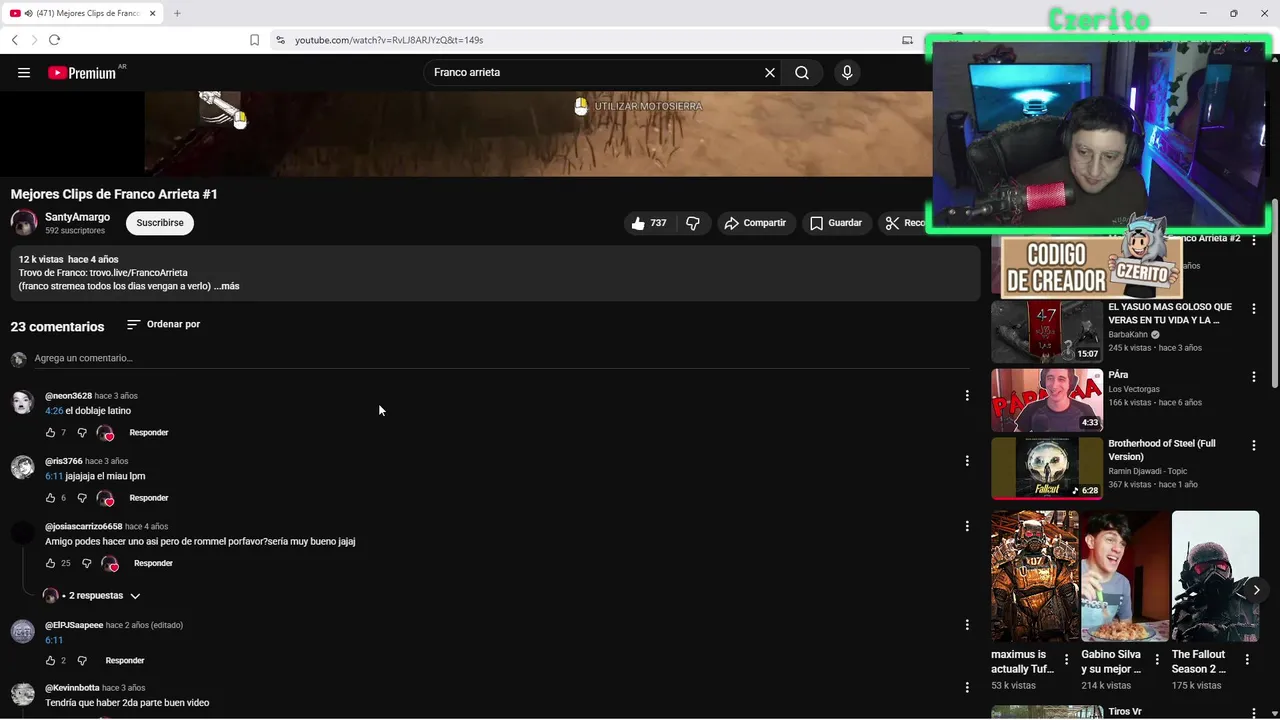Expand description with ...más
Viewport: 1280px width, 720px height.
(227, 286)
